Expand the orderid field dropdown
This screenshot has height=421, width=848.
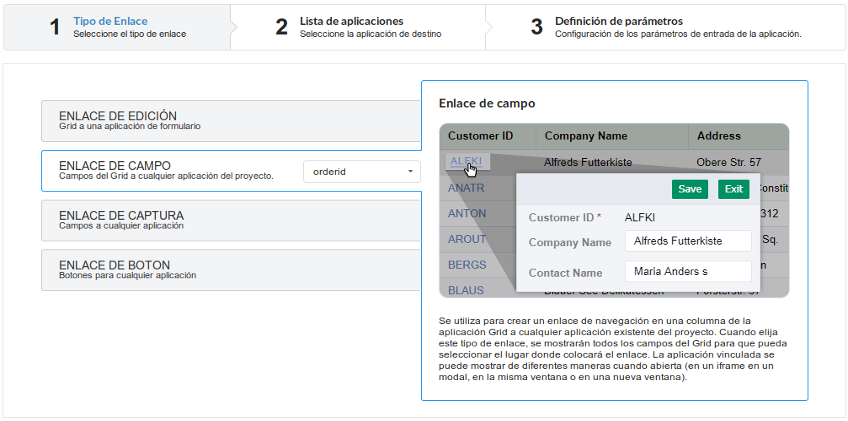tap(362, 172)
